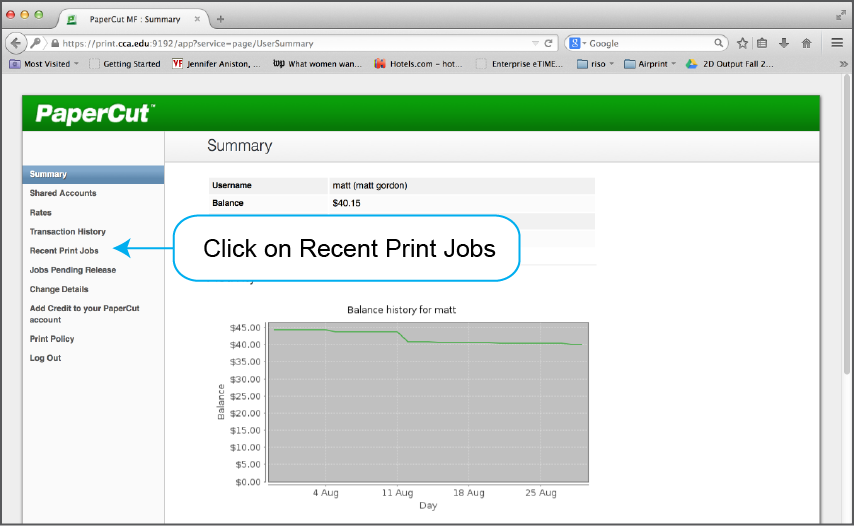Open Jobs Pending Release
This screenshot has width=854, height=526.
pyautogui.click(x=72, y=270)
